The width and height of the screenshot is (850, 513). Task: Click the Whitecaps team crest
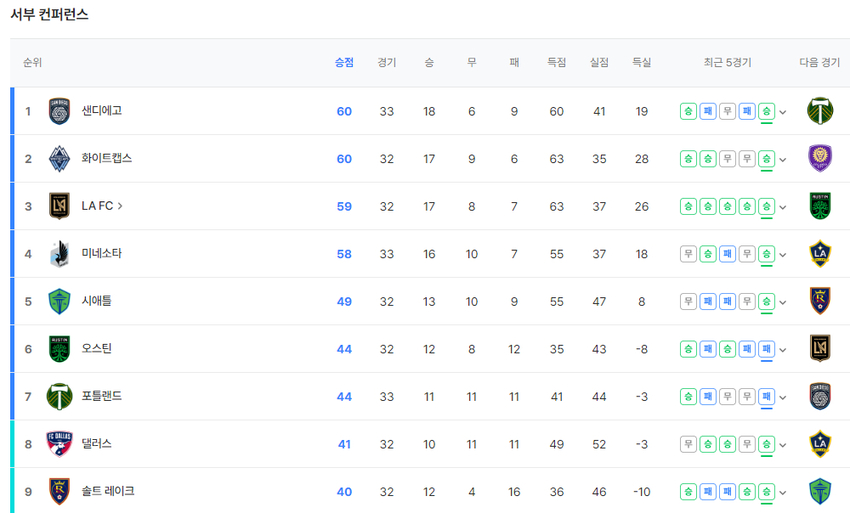pyautogui.click(x=60, y=159)
